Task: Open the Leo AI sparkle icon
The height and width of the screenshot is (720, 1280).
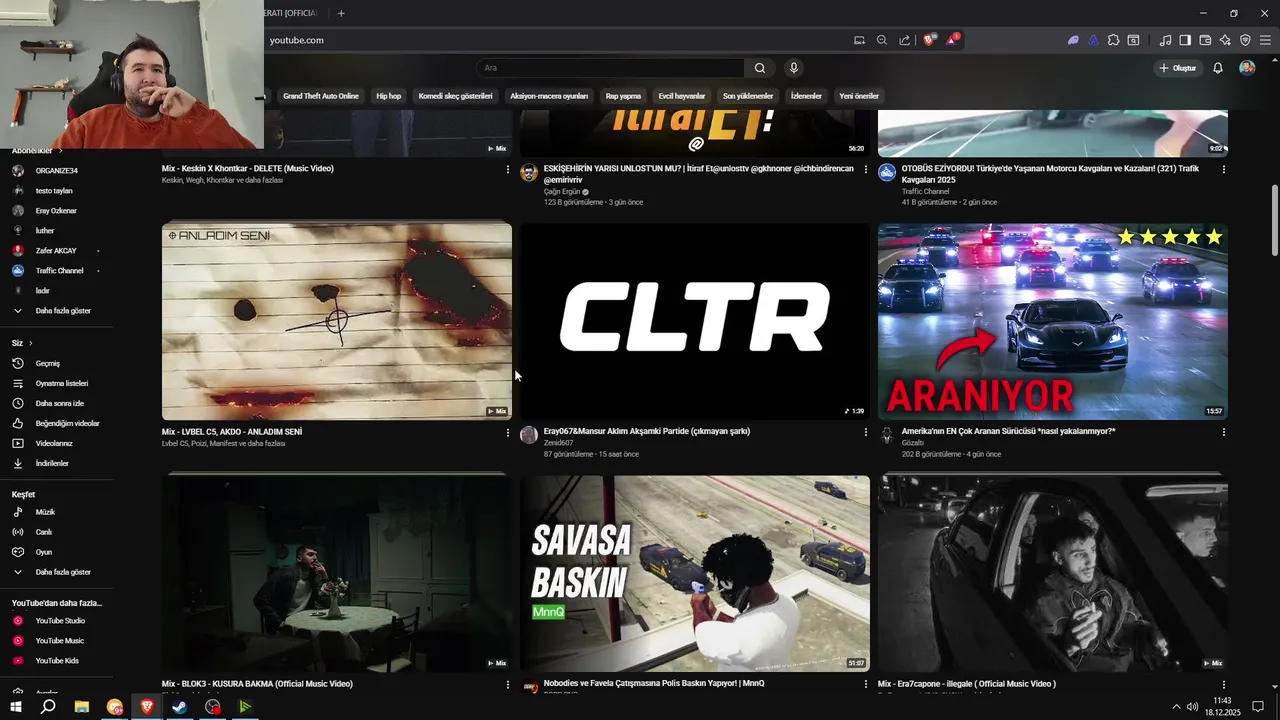Action: [1225, 40]
